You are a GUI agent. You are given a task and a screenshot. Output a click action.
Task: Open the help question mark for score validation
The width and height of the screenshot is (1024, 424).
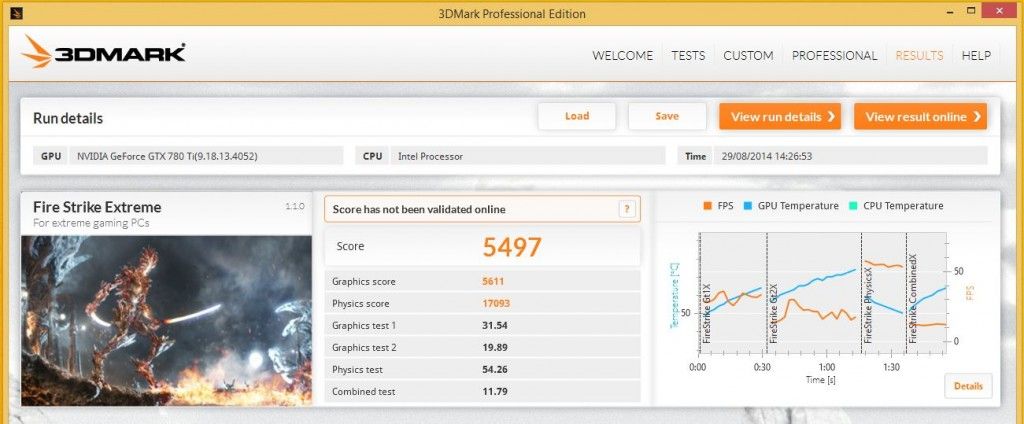coord(626,209)
